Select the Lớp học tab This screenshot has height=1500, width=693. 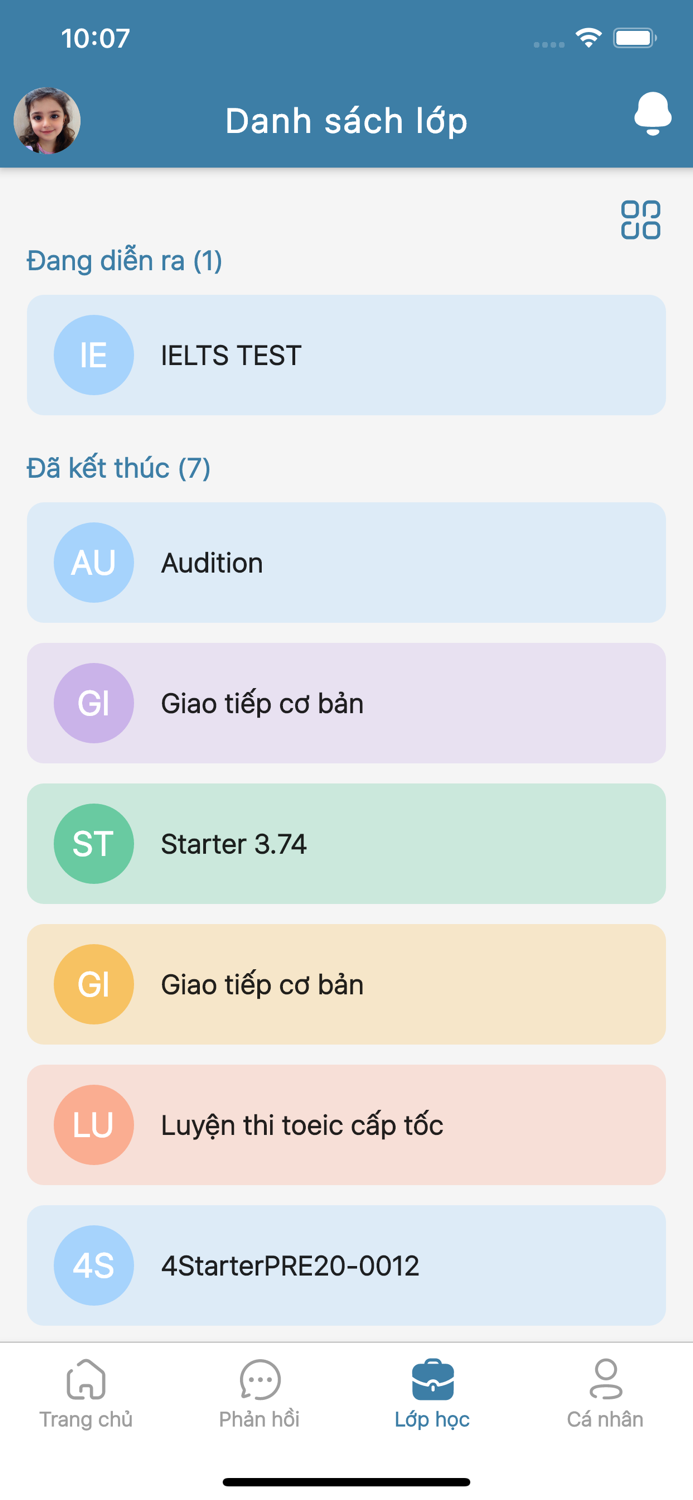[x=432, y=1393]
